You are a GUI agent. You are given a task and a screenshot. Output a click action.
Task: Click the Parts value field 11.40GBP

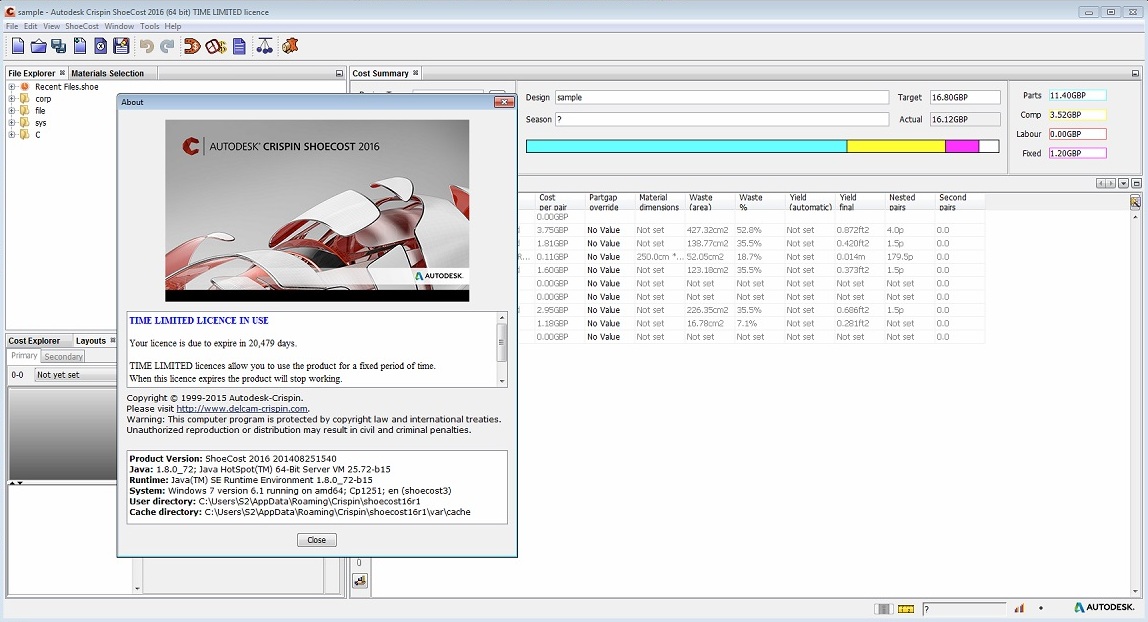point(1077,95)
